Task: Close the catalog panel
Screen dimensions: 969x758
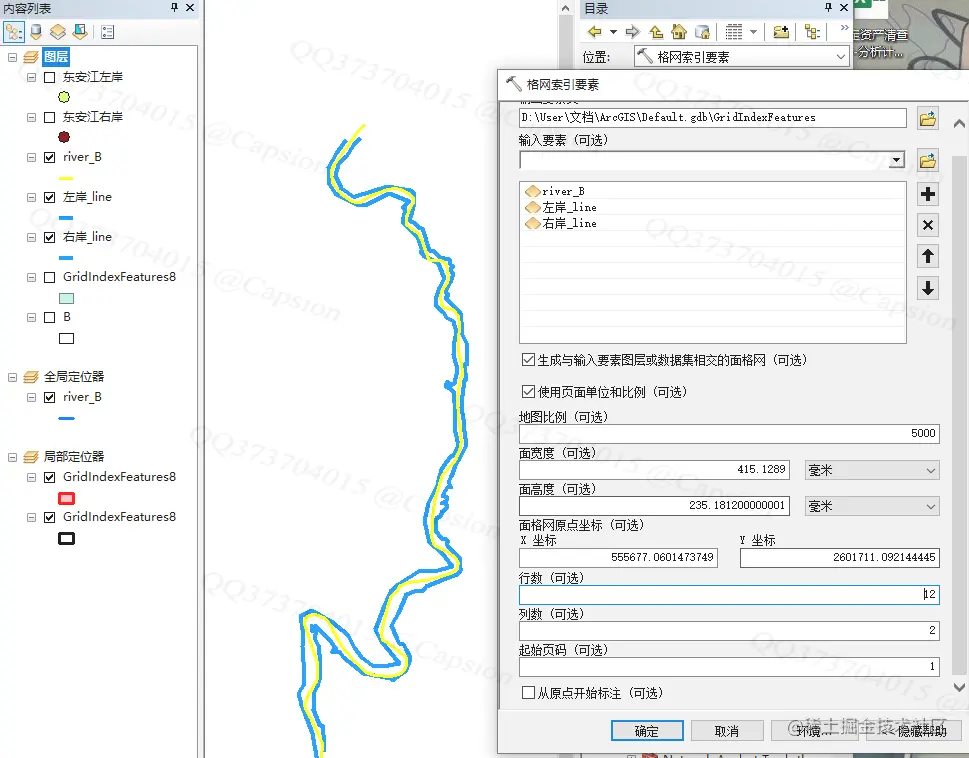Action: pyautogui.click(x=844, y=7)
